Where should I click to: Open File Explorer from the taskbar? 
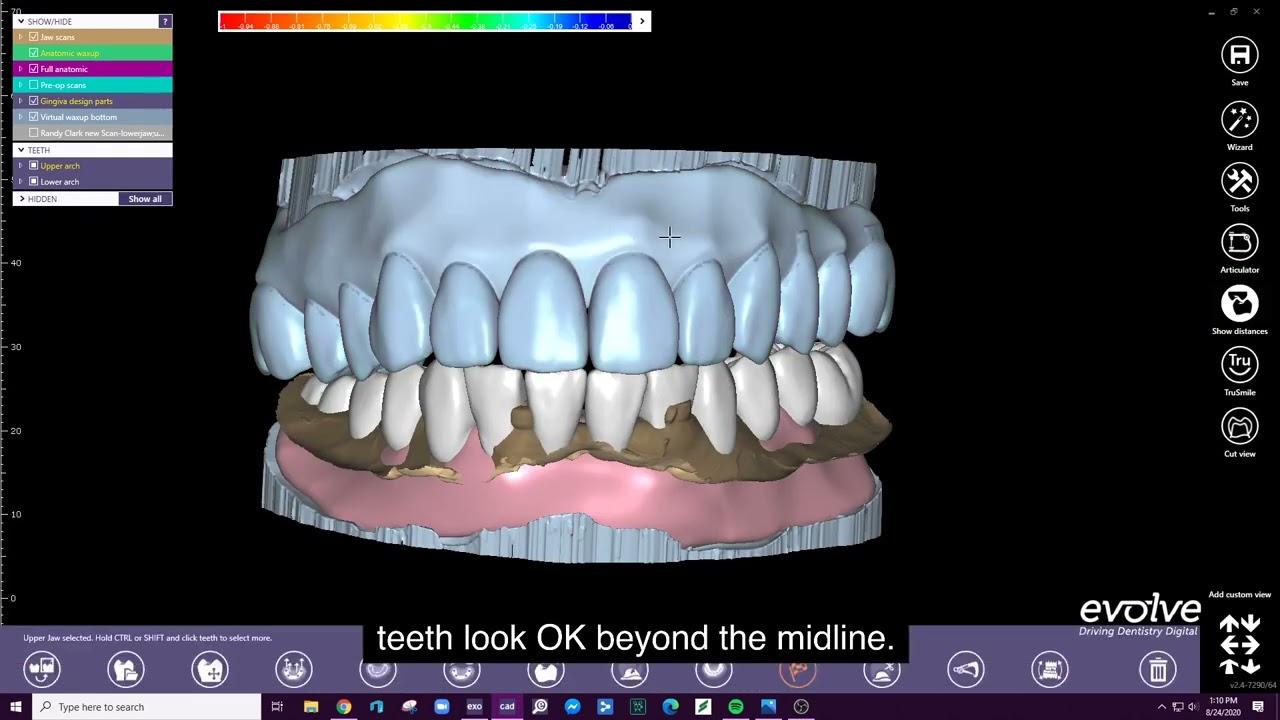click(311, 707)
